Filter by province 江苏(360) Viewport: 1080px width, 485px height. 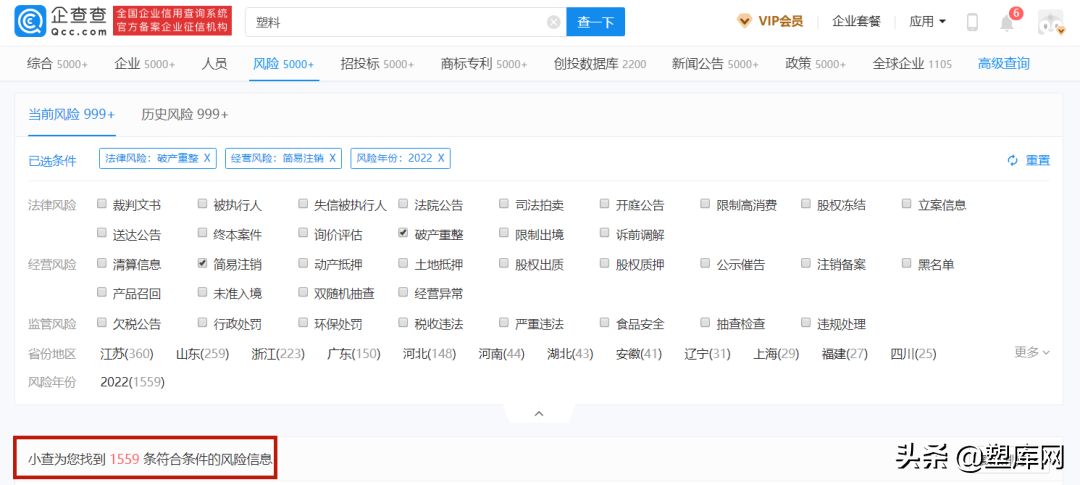tap(127, 354)
